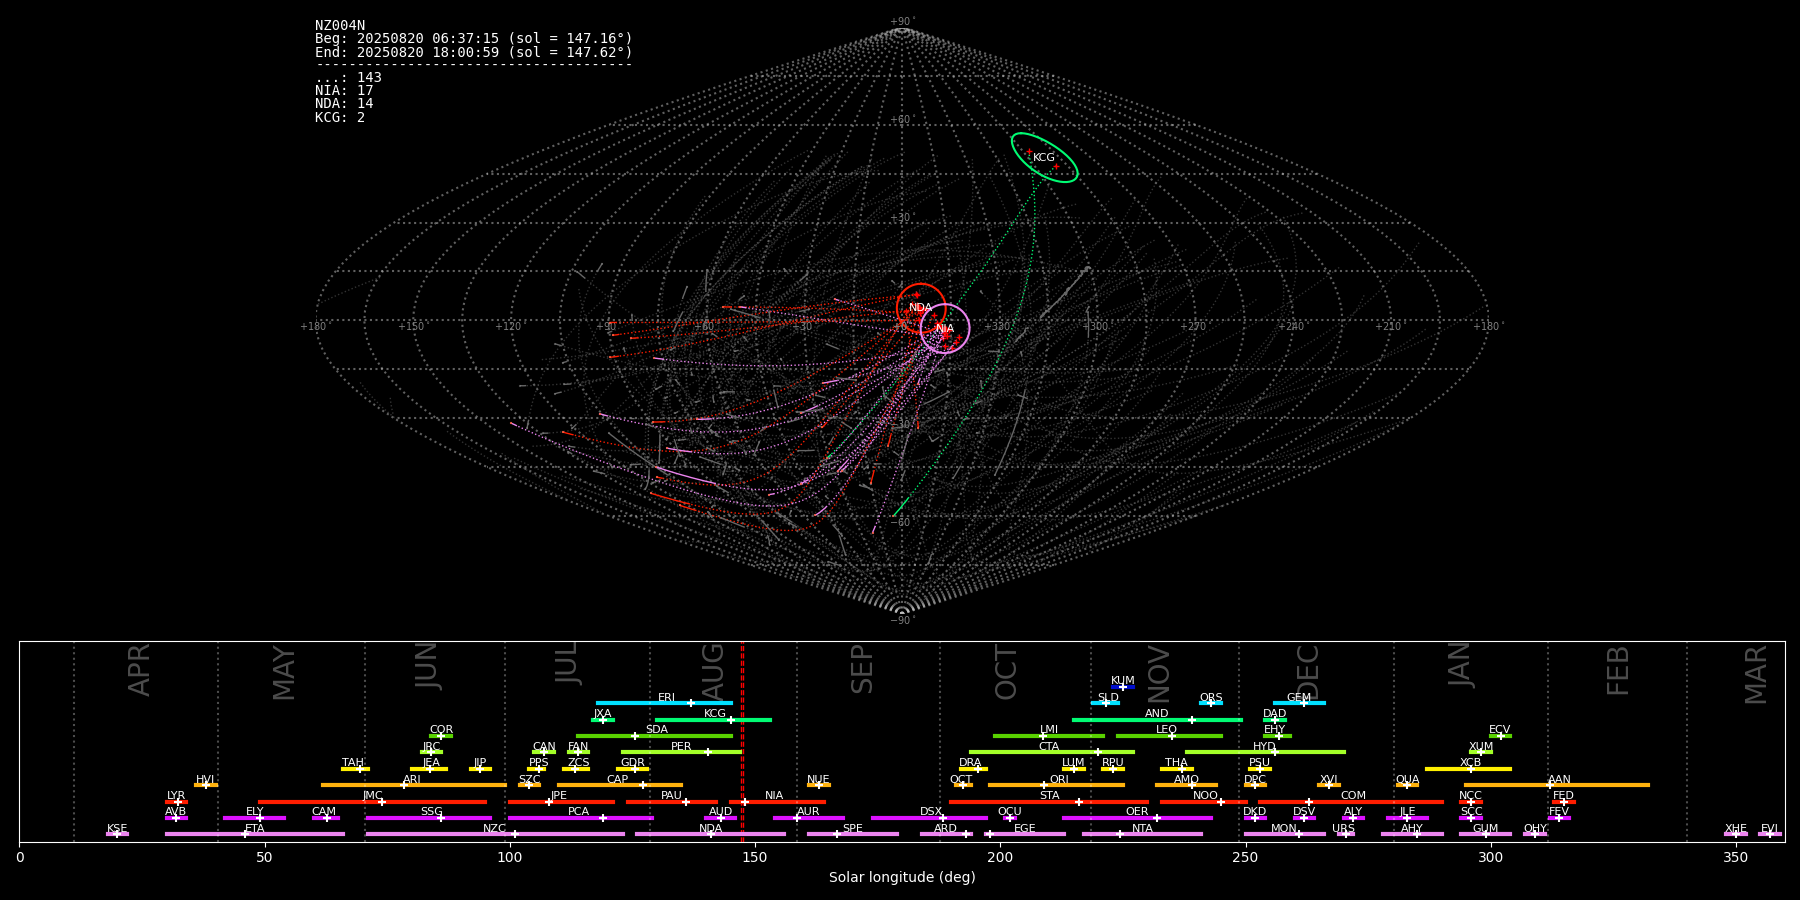1800x900 pixels.
Task: Click the red NDA radiant circle on sky map
Action: click(x=921, y=308)
